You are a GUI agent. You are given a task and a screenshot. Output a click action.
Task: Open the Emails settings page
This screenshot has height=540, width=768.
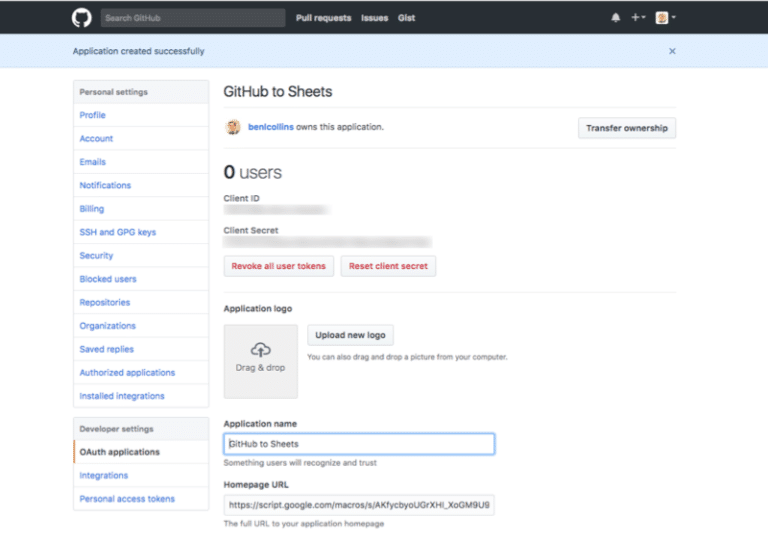click(141, 162)
